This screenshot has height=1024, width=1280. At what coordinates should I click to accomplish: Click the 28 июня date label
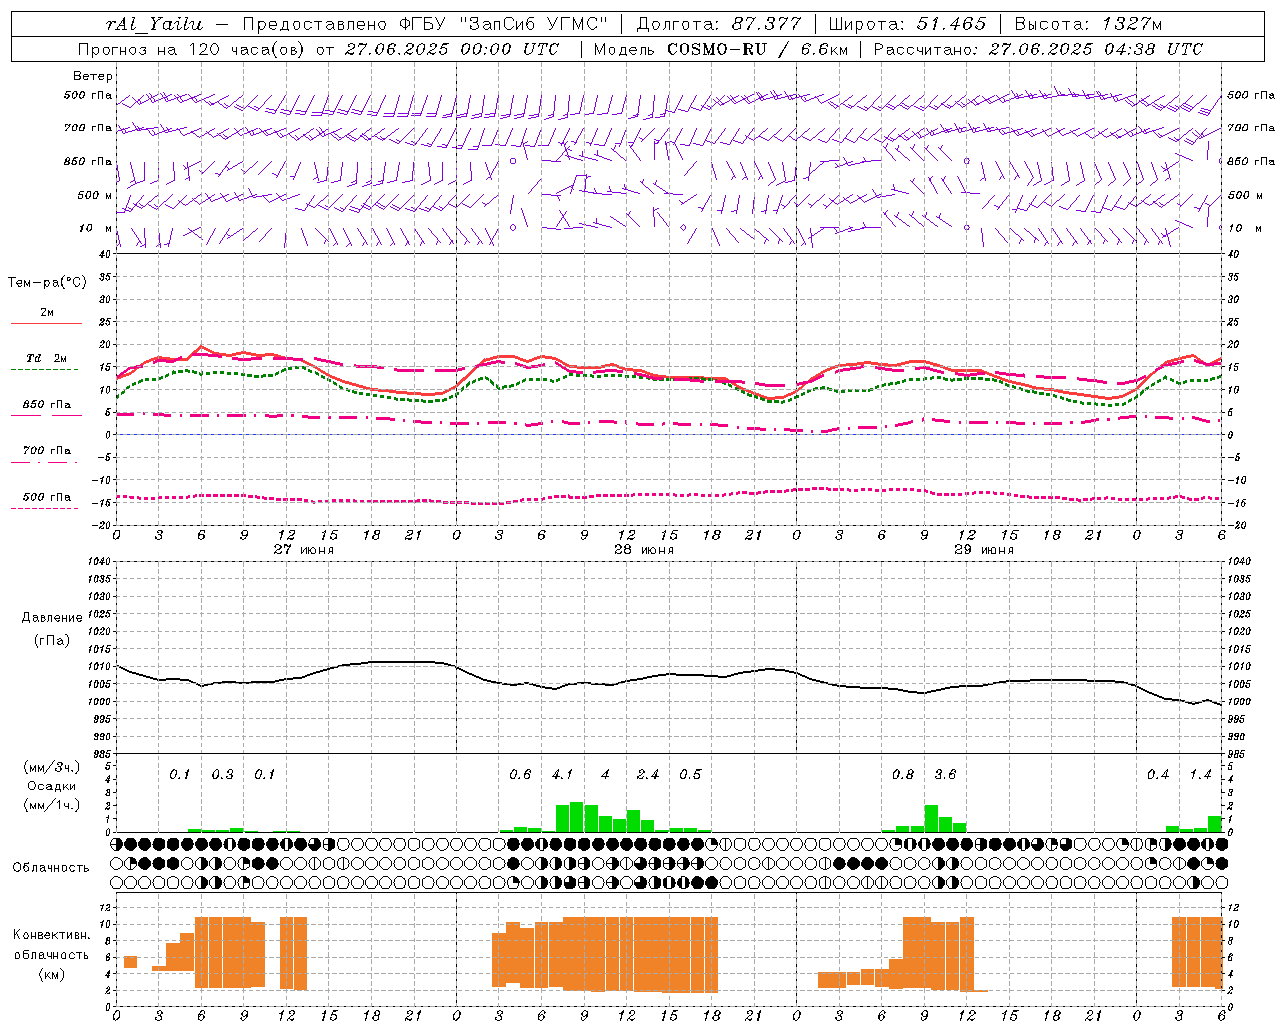pyautogui.click(x=644, y=550)
